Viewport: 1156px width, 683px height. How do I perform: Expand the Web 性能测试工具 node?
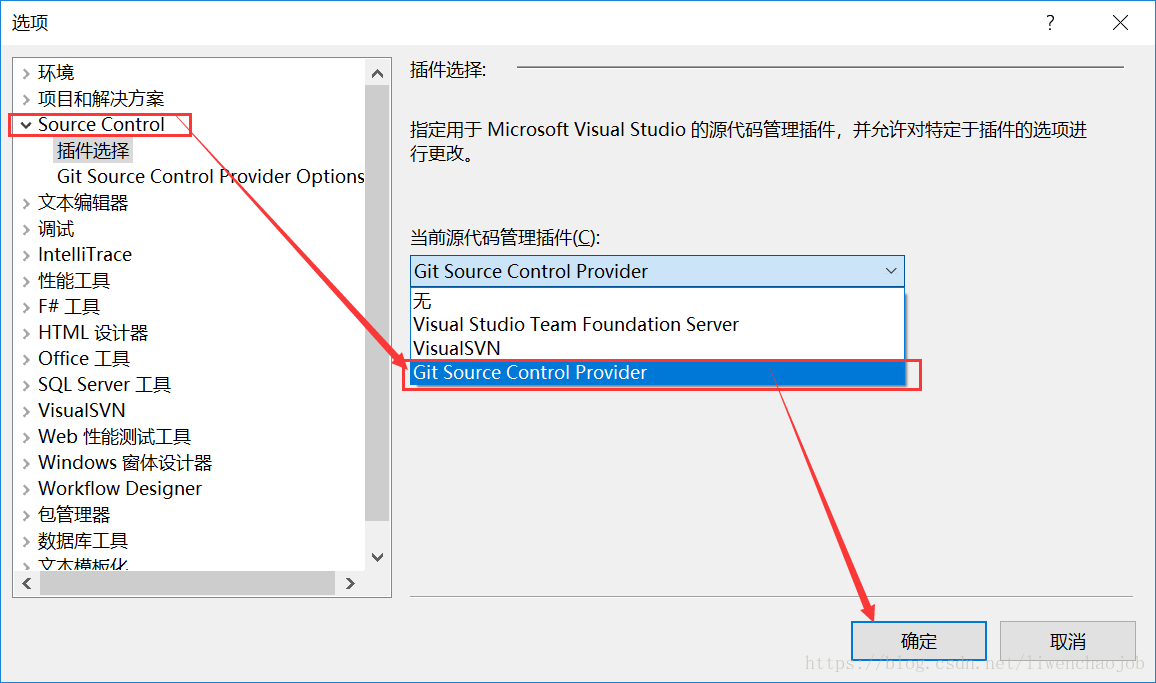pos(27,437)
